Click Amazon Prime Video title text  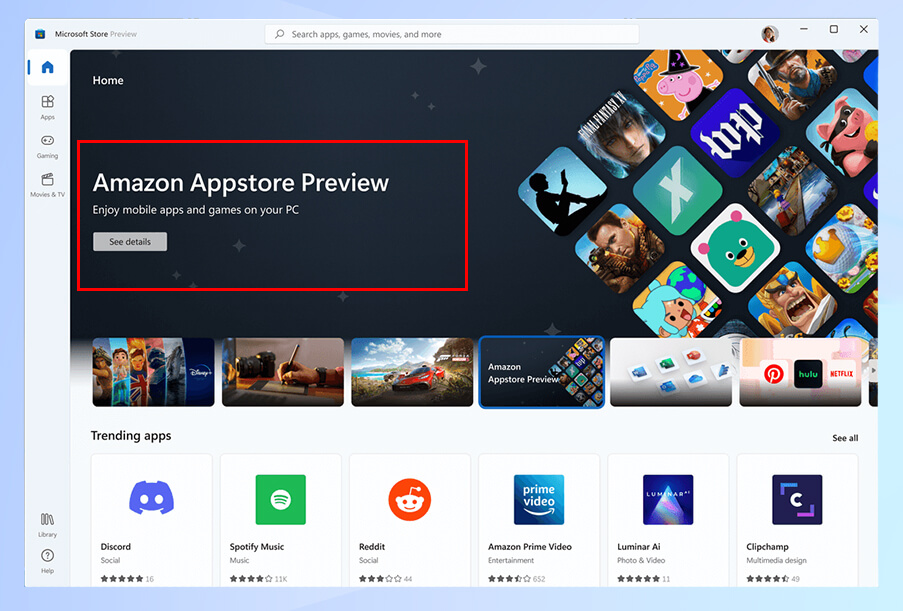[x=530, y=547]
